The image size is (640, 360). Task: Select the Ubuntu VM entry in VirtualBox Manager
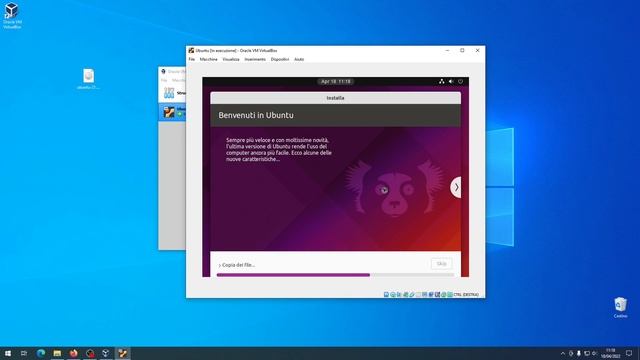(x=172, y=111)
